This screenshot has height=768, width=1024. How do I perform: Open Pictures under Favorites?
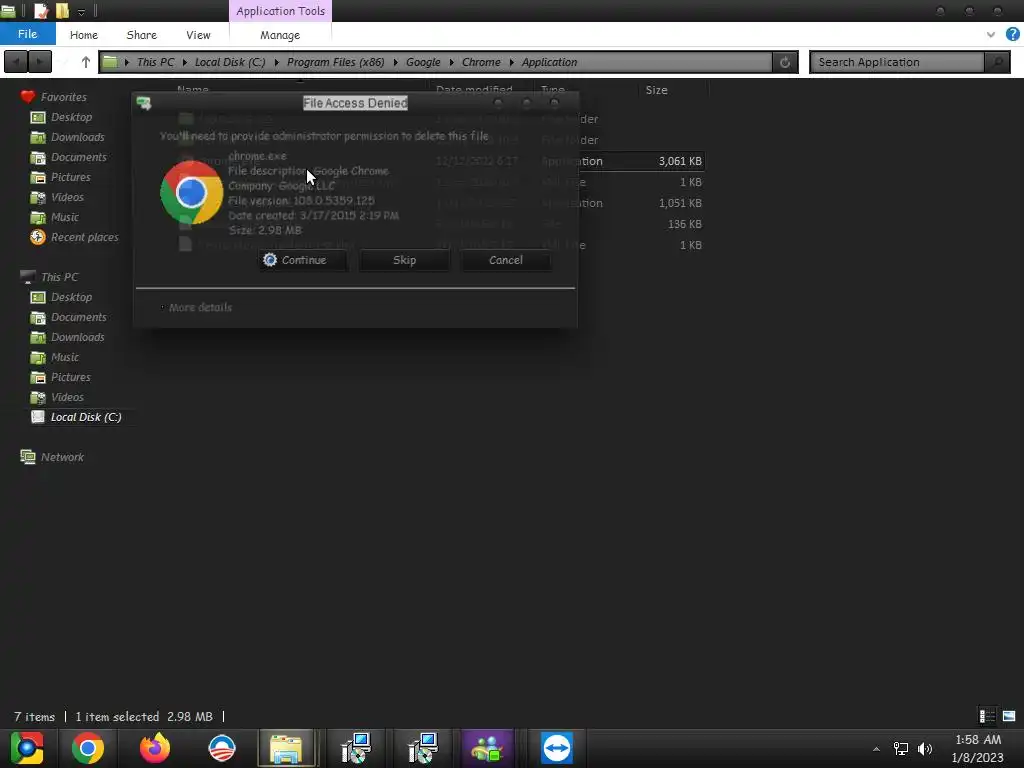(x=71, y=177)
